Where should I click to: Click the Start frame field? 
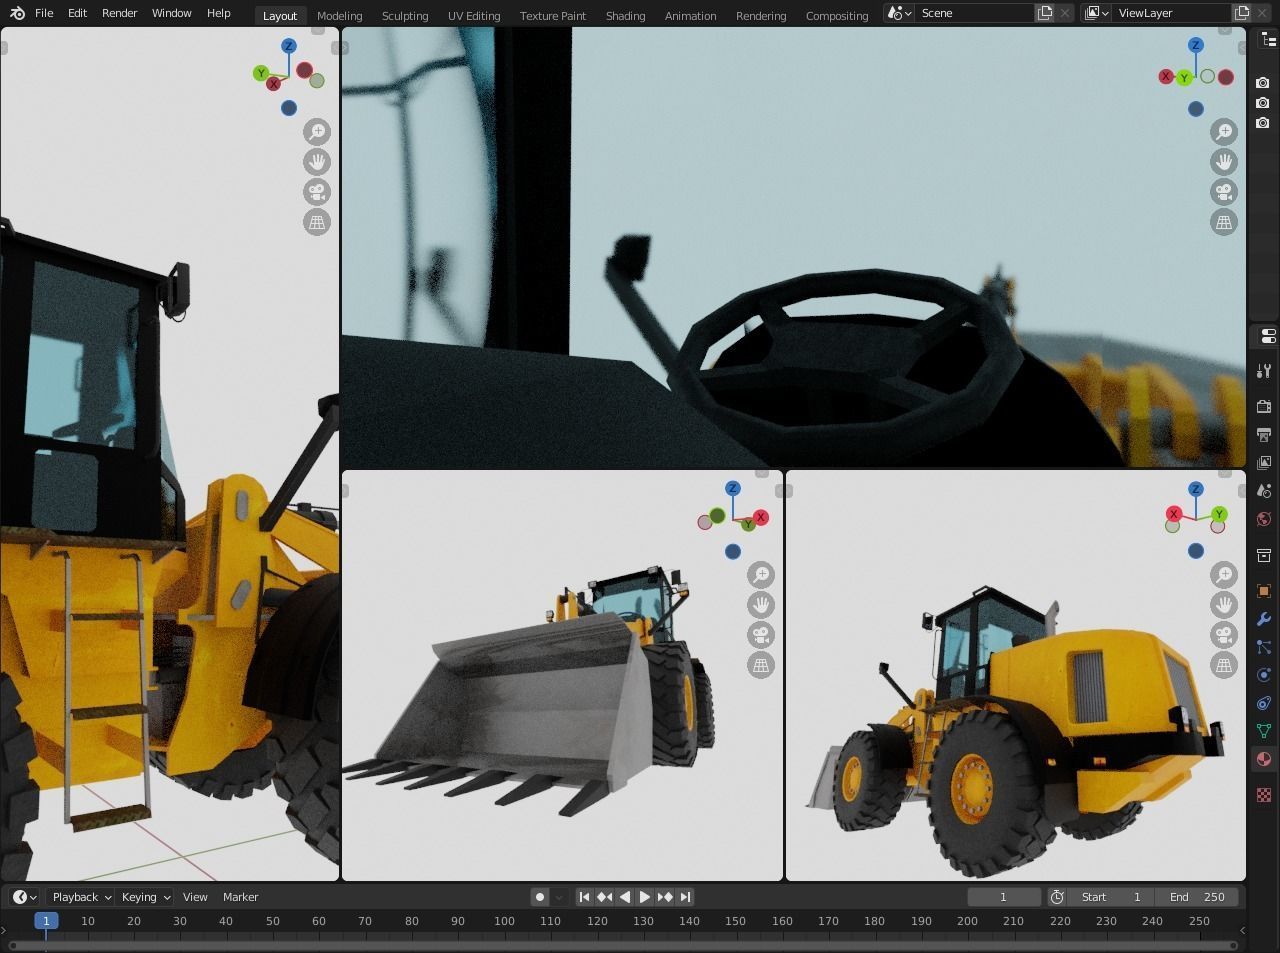point(1111,897)
